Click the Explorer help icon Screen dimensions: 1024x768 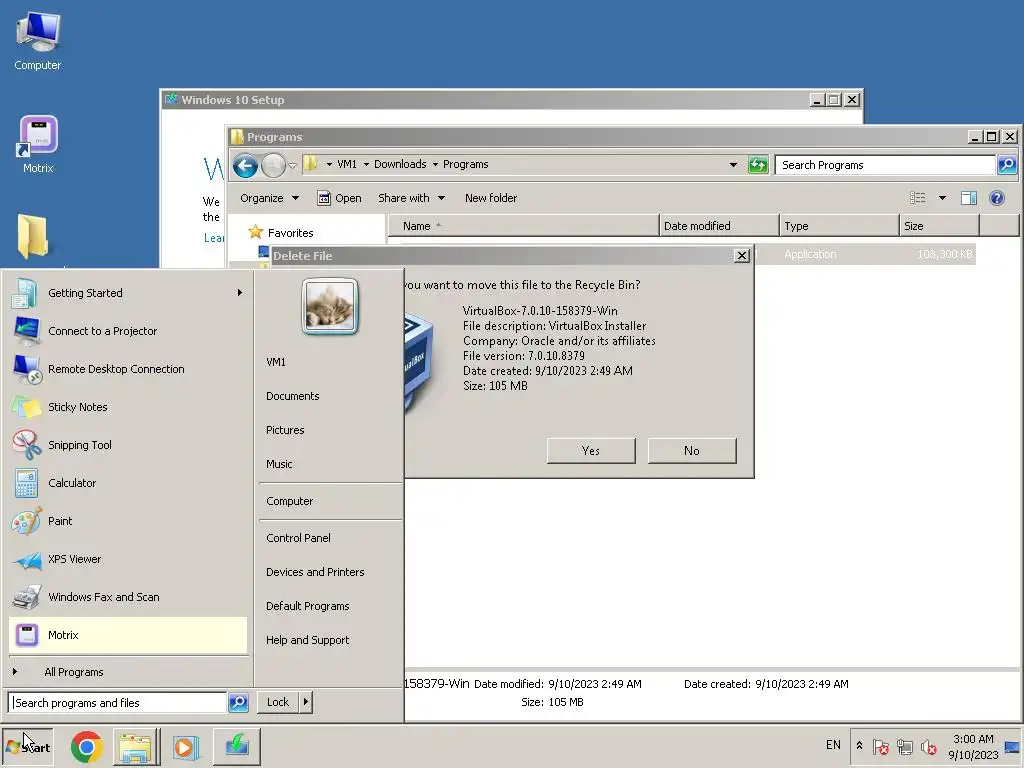pos(997,198)
